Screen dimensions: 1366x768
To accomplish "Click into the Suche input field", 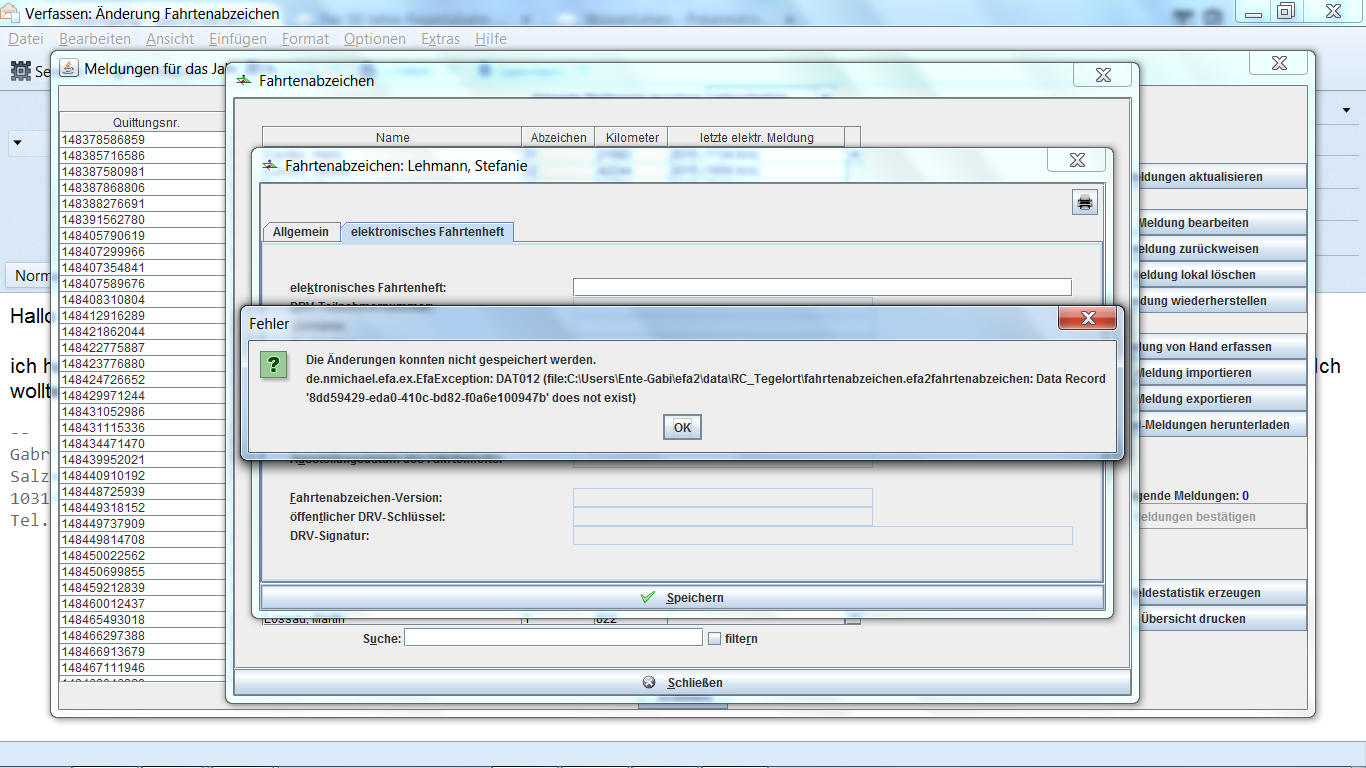I will click(553, 638).
